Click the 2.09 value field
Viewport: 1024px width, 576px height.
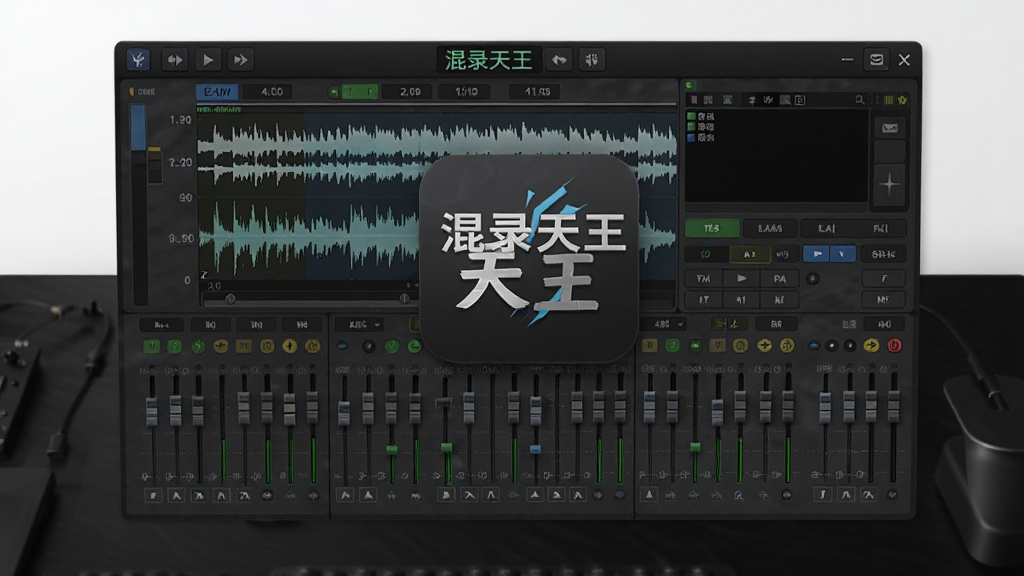[409, 92]
